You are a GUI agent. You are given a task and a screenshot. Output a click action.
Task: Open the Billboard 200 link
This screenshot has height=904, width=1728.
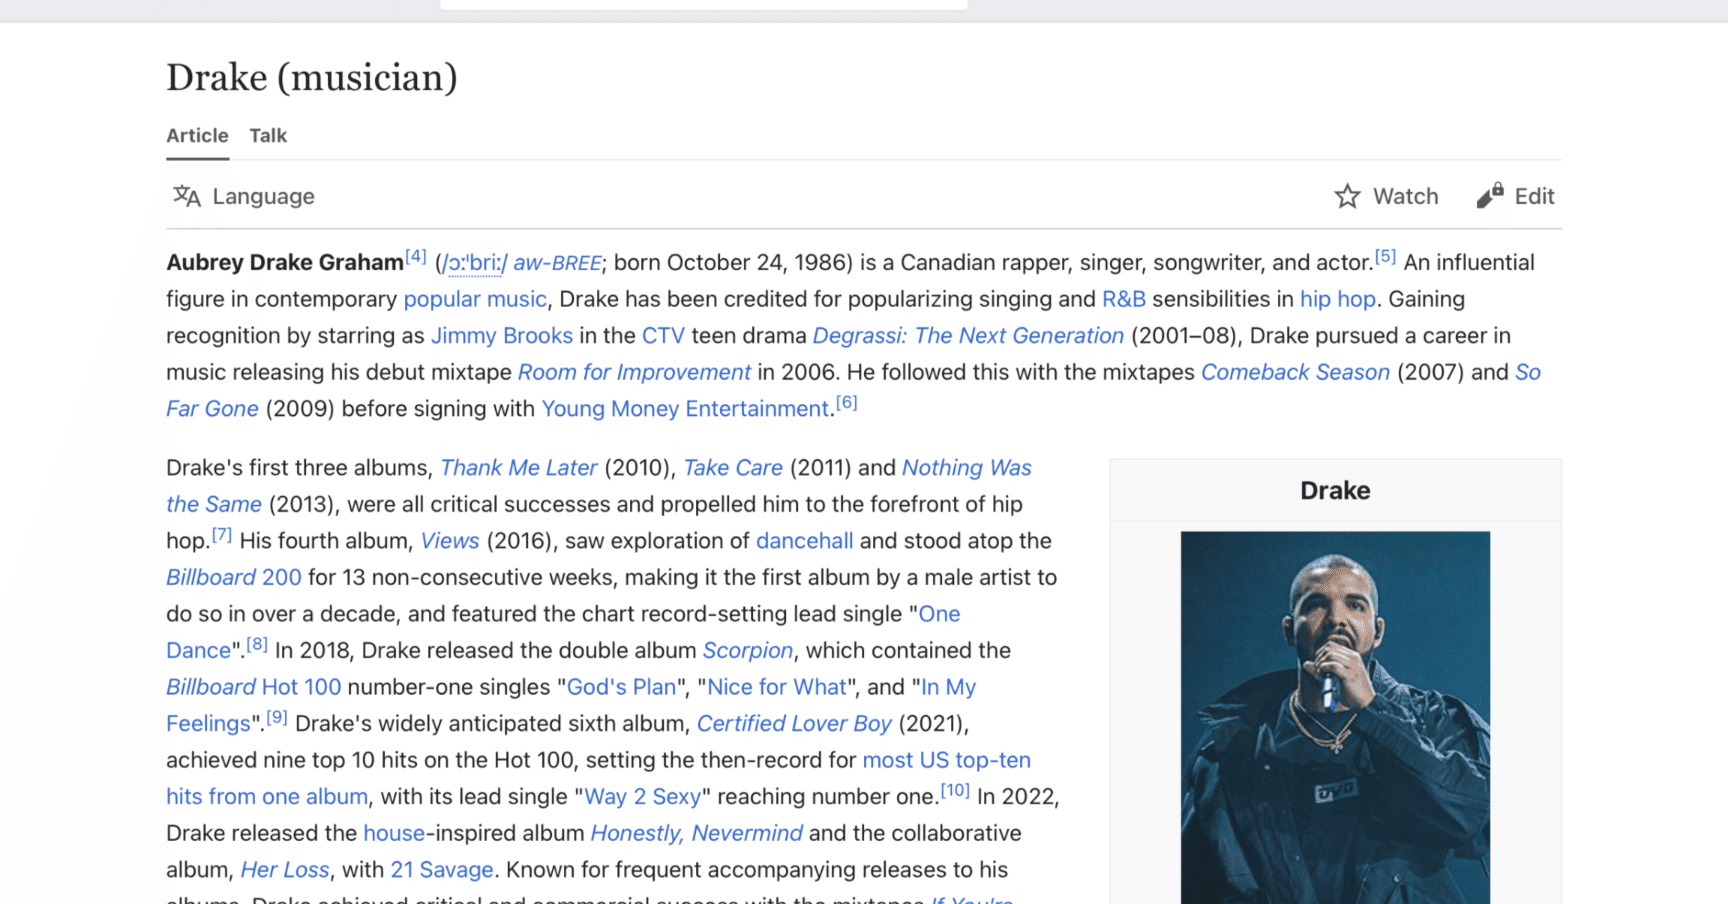pyautogui.click(x=234, y=577)
